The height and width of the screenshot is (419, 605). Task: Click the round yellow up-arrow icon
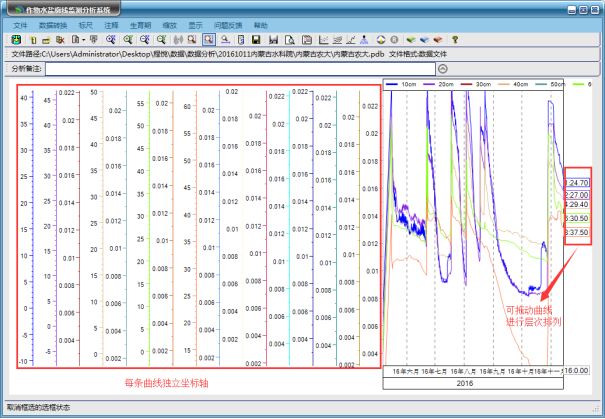coord(381,39)
